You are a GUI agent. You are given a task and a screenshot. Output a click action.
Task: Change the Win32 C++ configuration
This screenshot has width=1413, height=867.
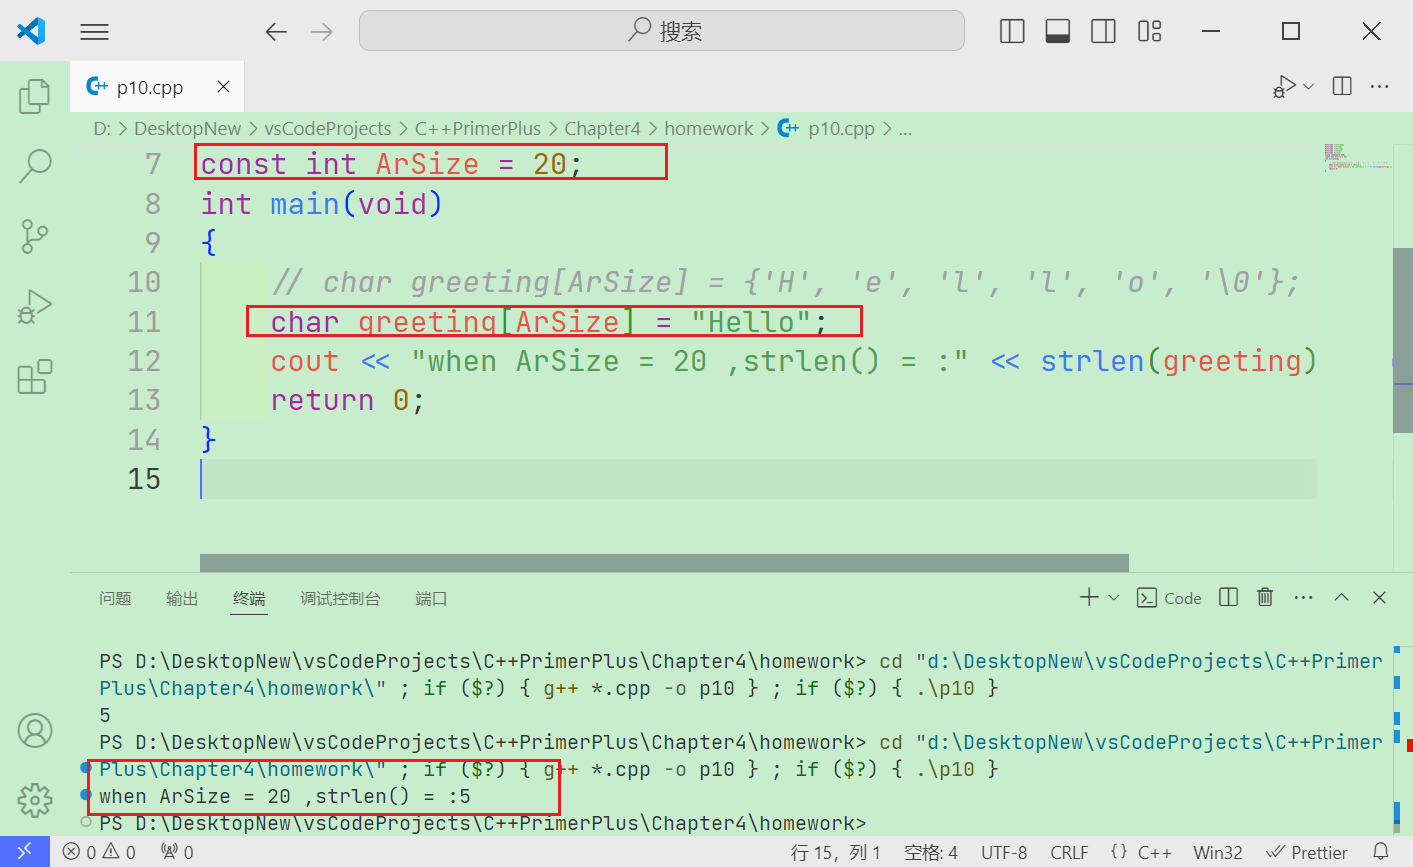(1218, 852)
